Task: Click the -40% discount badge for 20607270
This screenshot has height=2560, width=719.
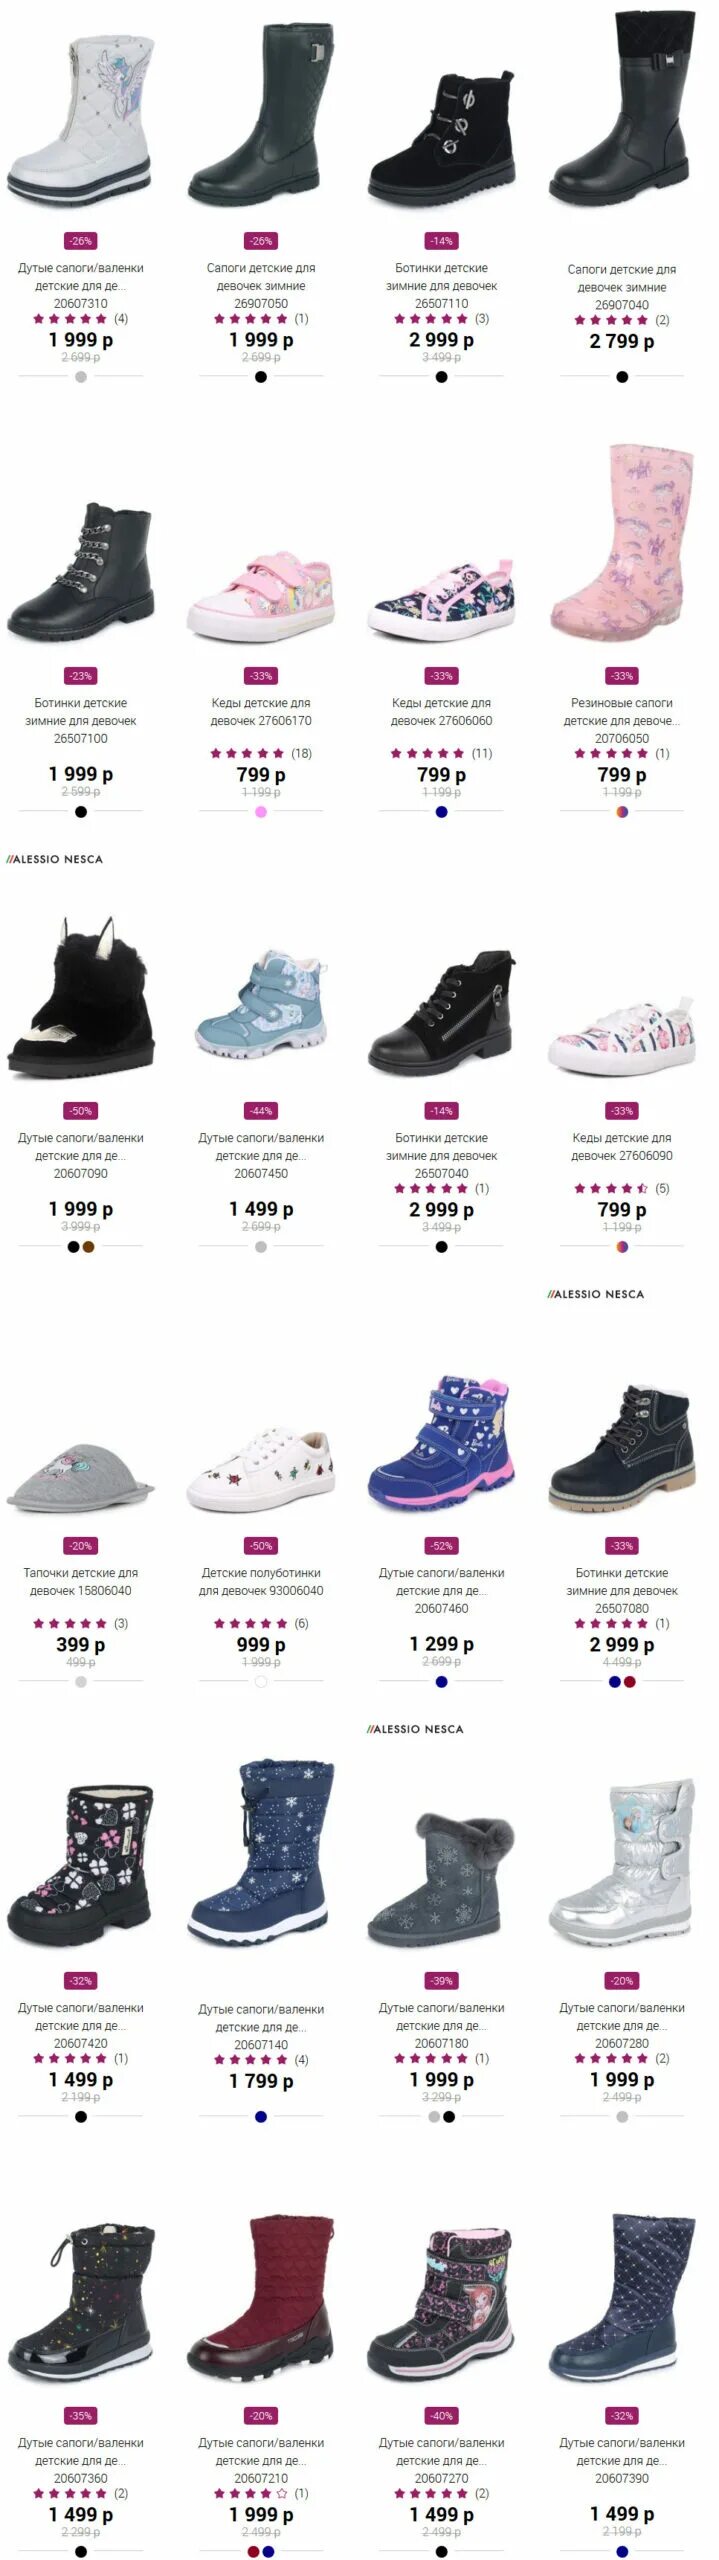Action: pyautogui.click(x=441, y=2416)
